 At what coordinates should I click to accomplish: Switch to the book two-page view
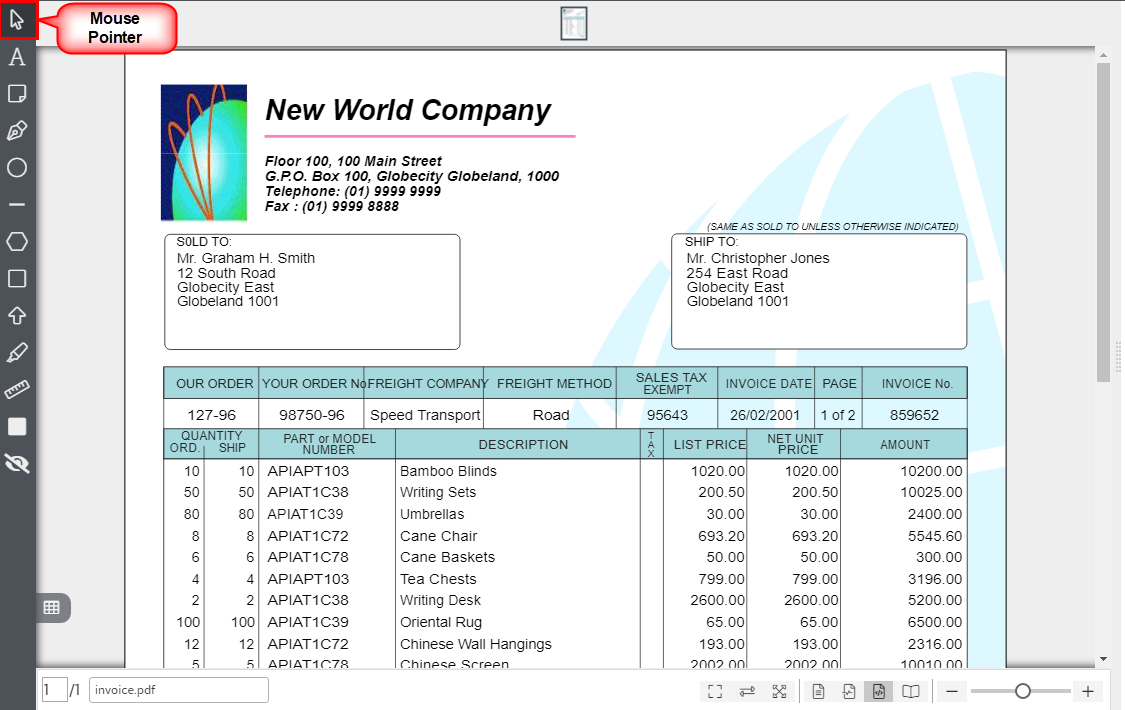coord(910,691)
